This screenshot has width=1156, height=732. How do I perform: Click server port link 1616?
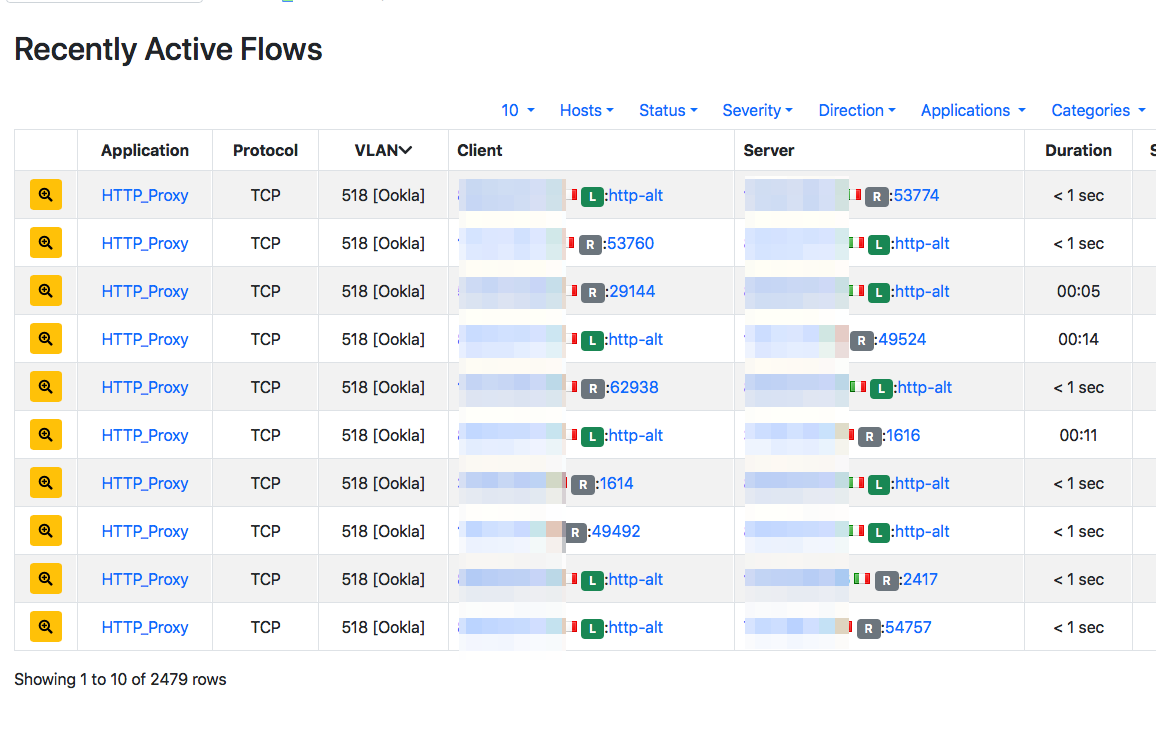tap(903, 435)
